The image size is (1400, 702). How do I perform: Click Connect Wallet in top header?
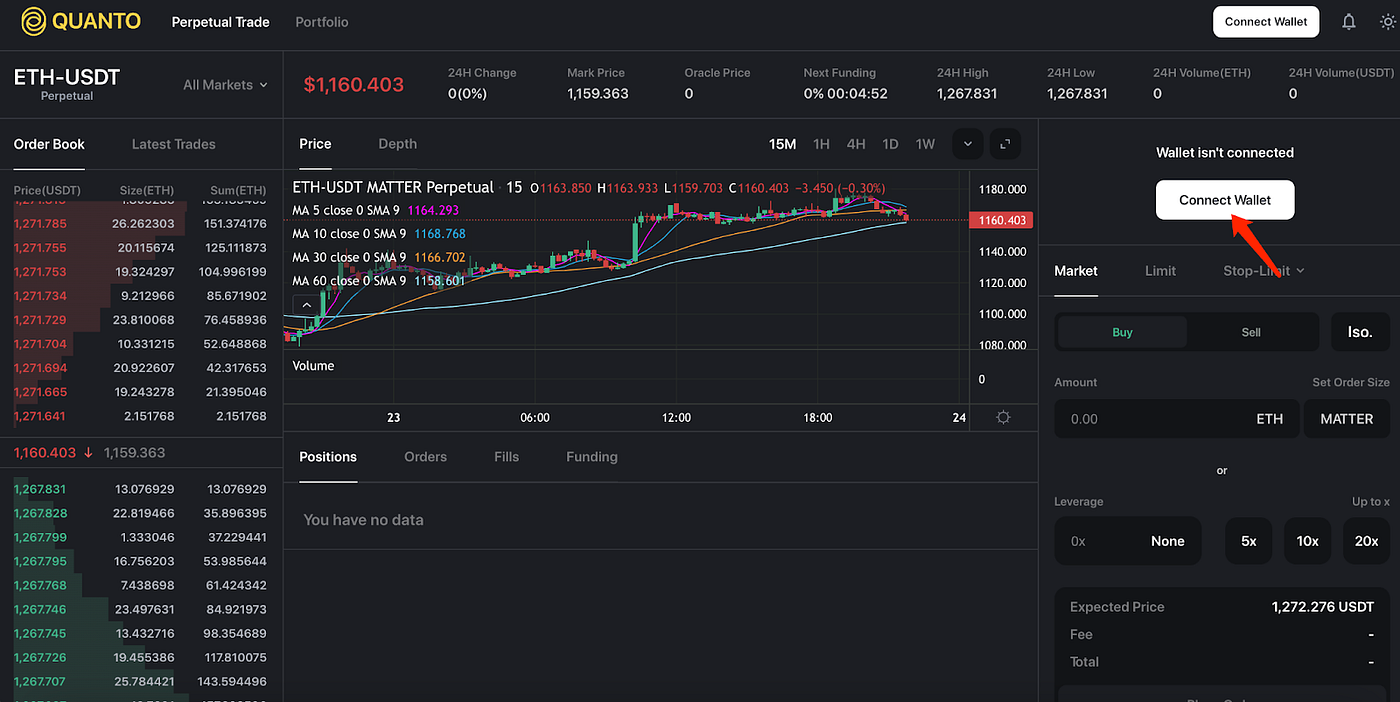pyautogui.click(x=1266, y=22)
